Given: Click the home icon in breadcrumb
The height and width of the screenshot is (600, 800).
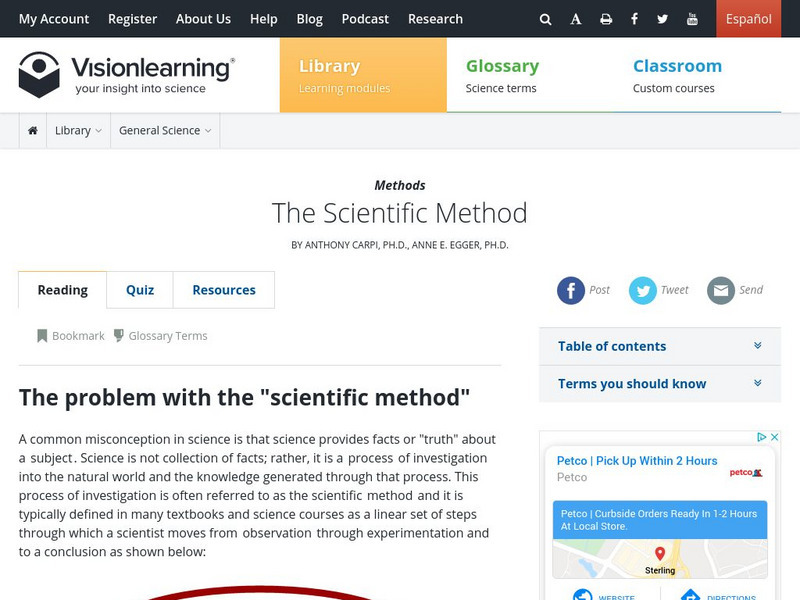Looking at the screenshot, I should click(33, 131).
